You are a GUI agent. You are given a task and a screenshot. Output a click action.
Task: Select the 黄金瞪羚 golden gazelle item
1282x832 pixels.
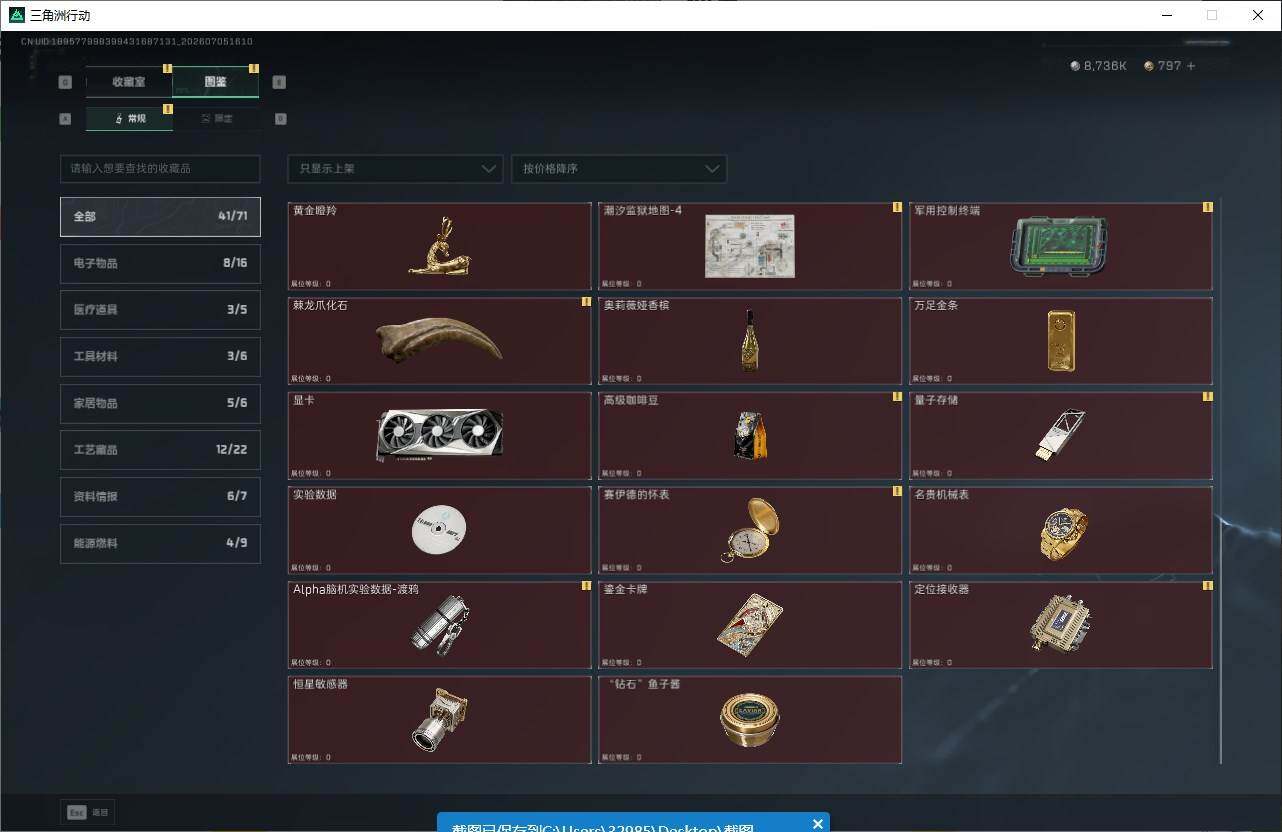click(x=440, y=246)
